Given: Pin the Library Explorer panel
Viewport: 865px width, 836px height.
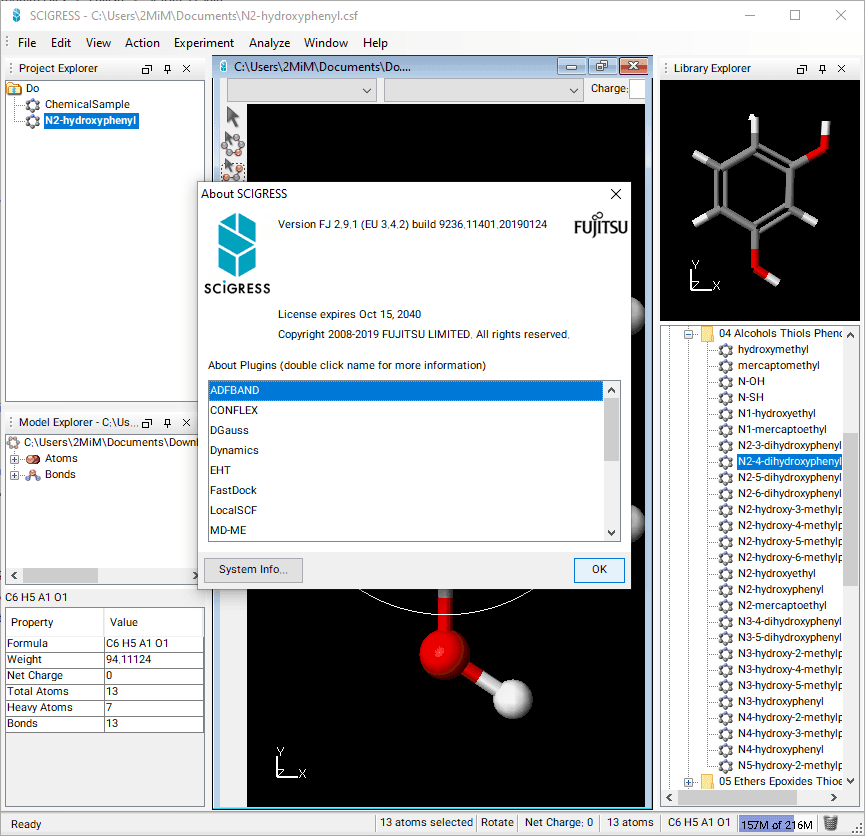Looking at the screenshot, I should pos(822,69).
